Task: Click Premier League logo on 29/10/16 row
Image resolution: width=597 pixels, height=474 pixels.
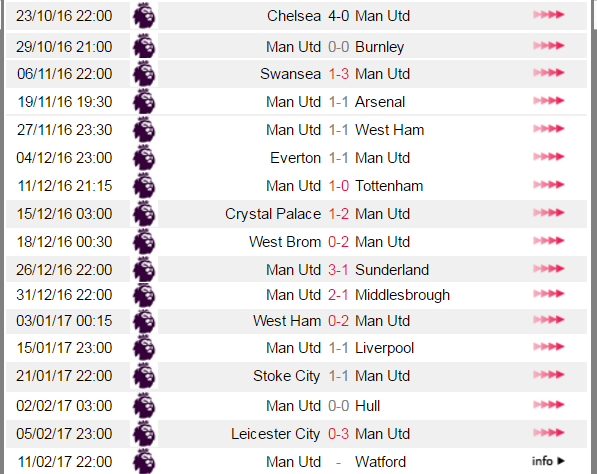Action: [144, 46]
